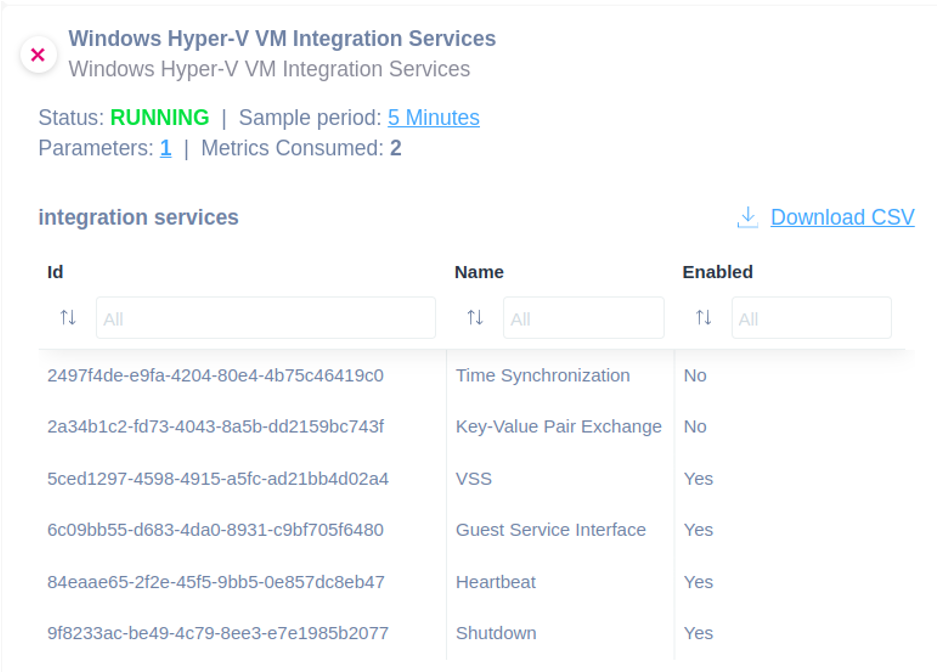Click Enabled value for Time Synchronization
The image size is (938, 672).
(x=695, y=376)
